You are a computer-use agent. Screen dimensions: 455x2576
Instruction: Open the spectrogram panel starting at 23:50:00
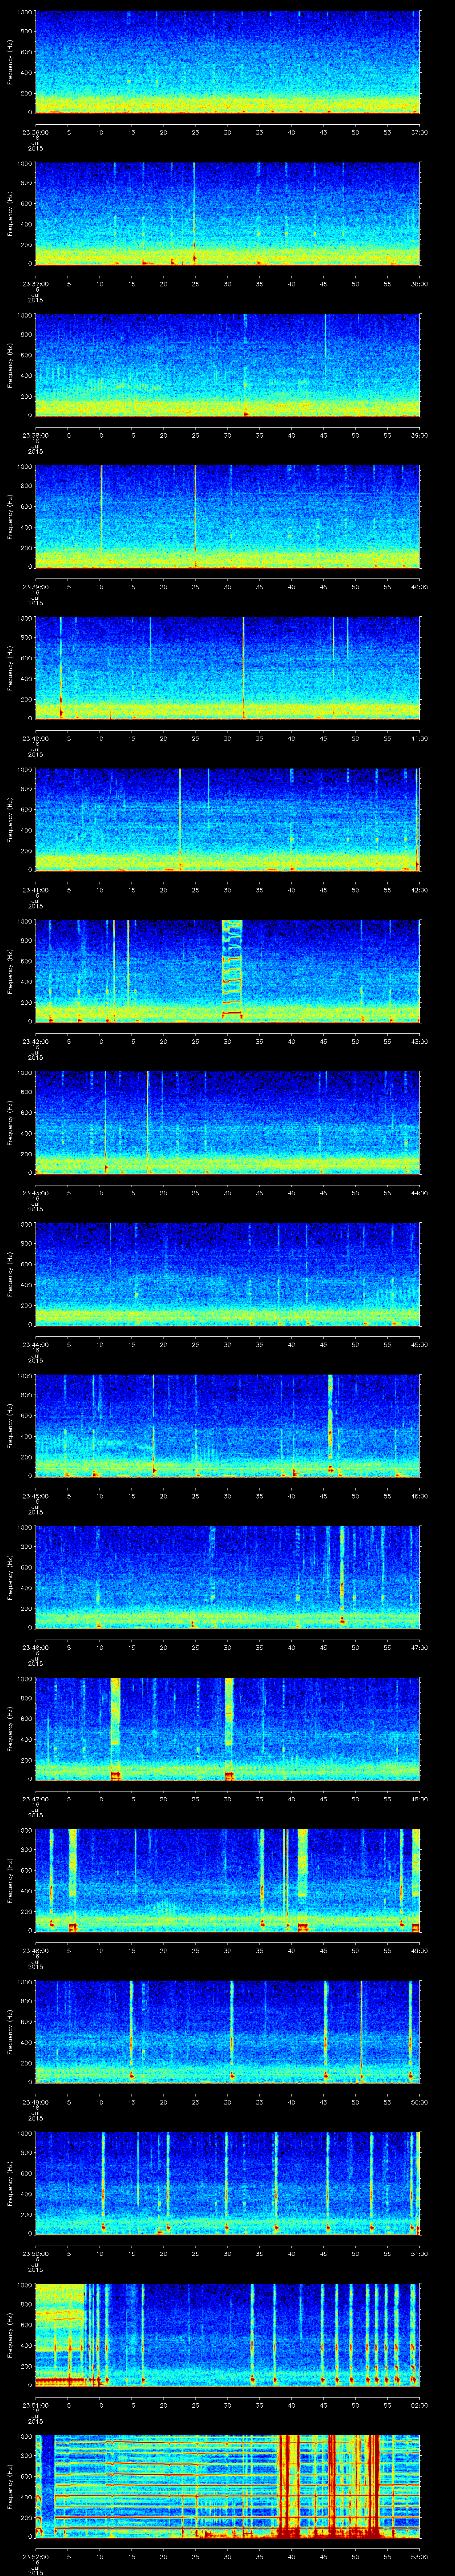click(228, 2183)
